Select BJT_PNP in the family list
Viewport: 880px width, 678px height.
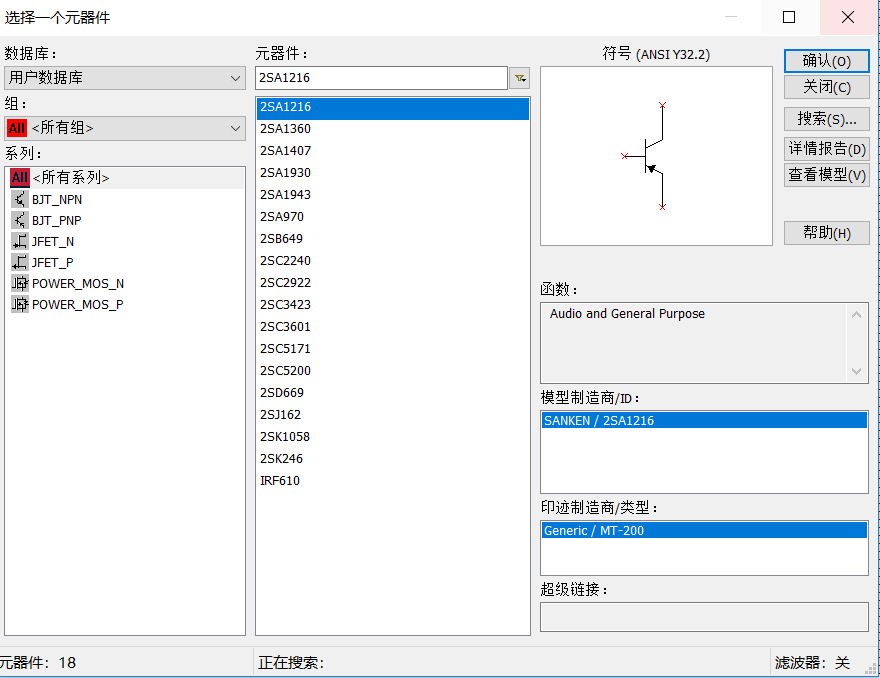click(57, 220)
